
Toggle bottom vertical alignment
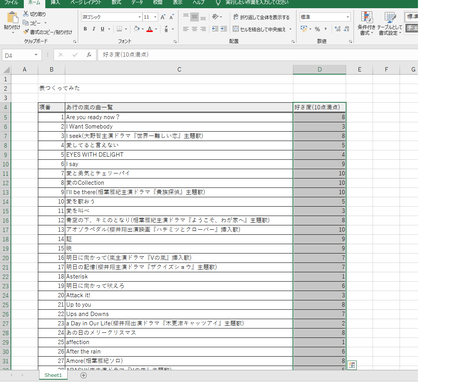point(203,17)
